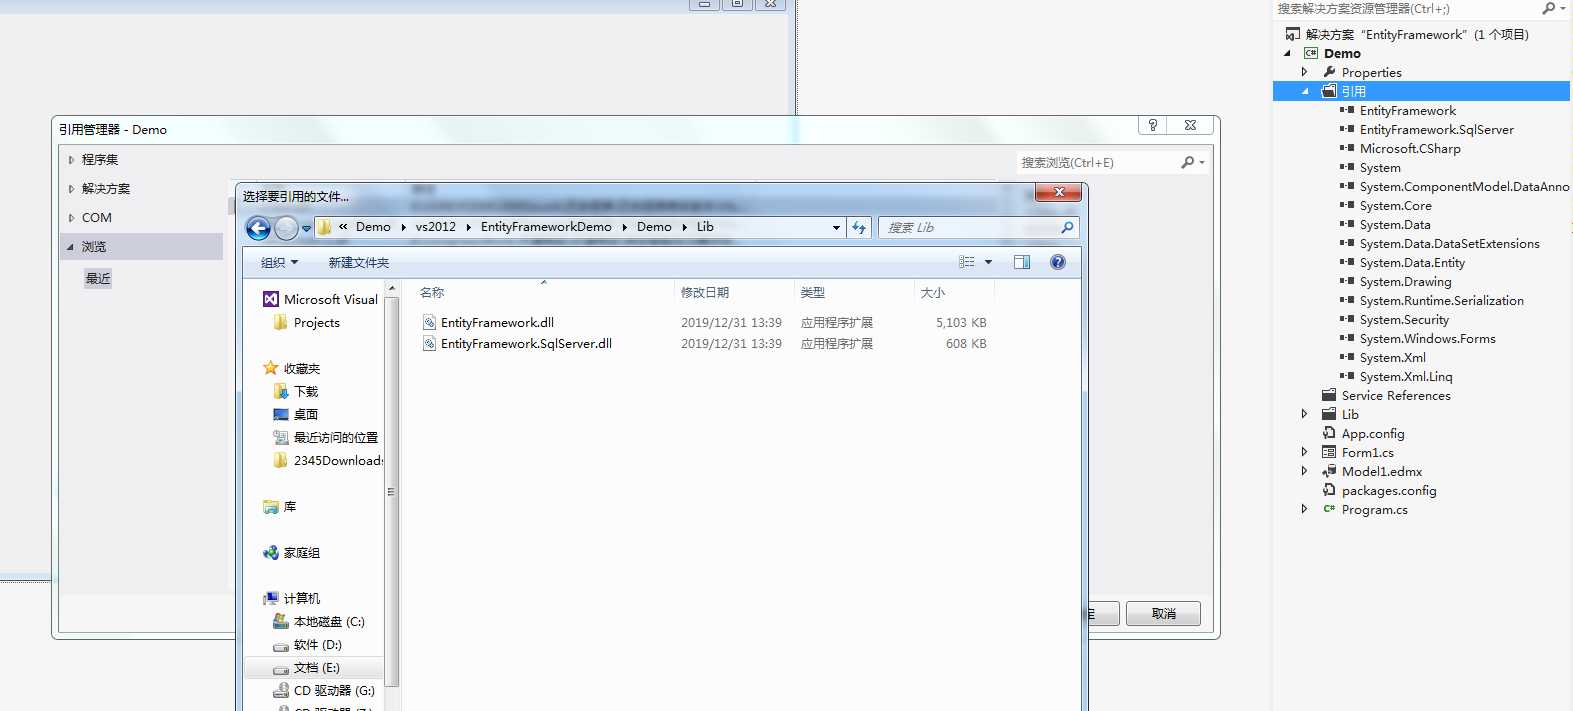Collapse the 浏览 category in Reference Manager

point(70,247)
